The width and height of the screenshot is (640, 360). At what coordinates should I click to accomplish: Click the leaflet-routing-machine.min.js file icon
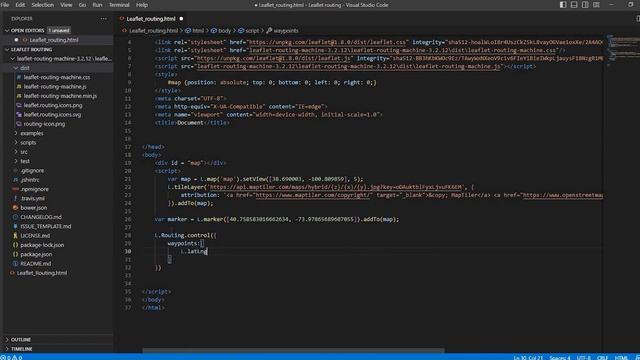pos(19,96)
